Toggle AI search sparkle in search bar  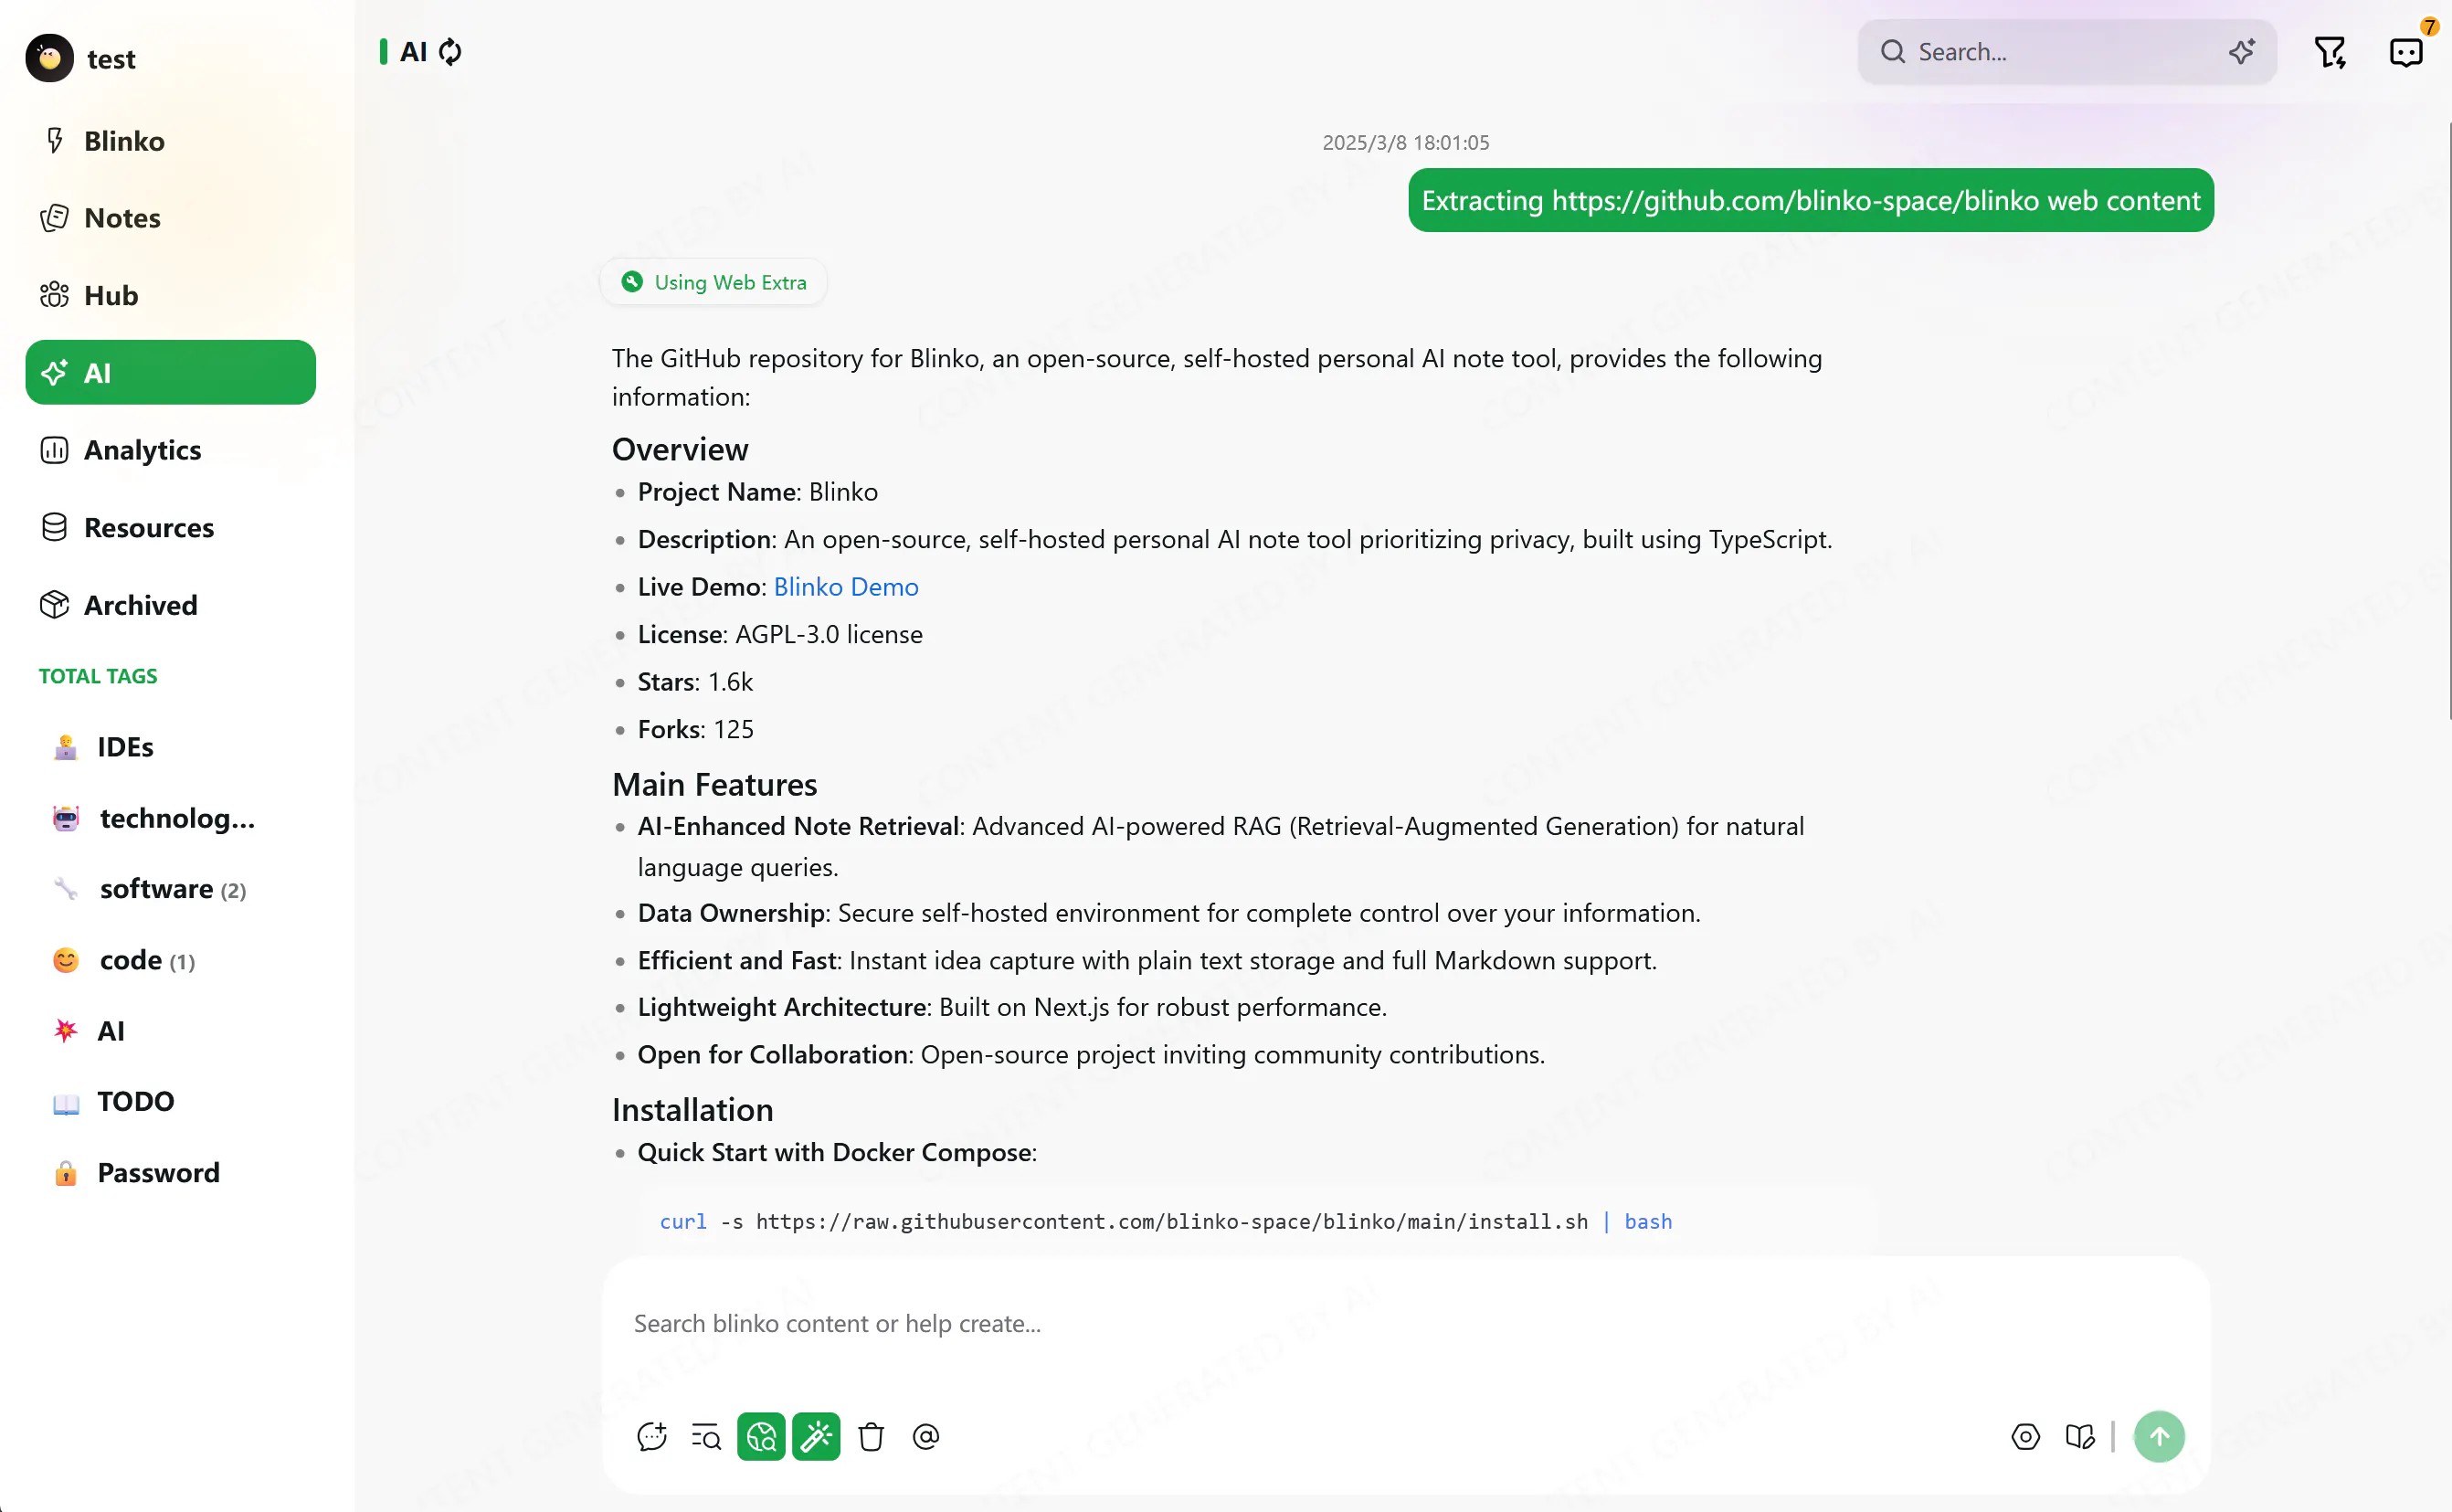[x=2241, y=52]
